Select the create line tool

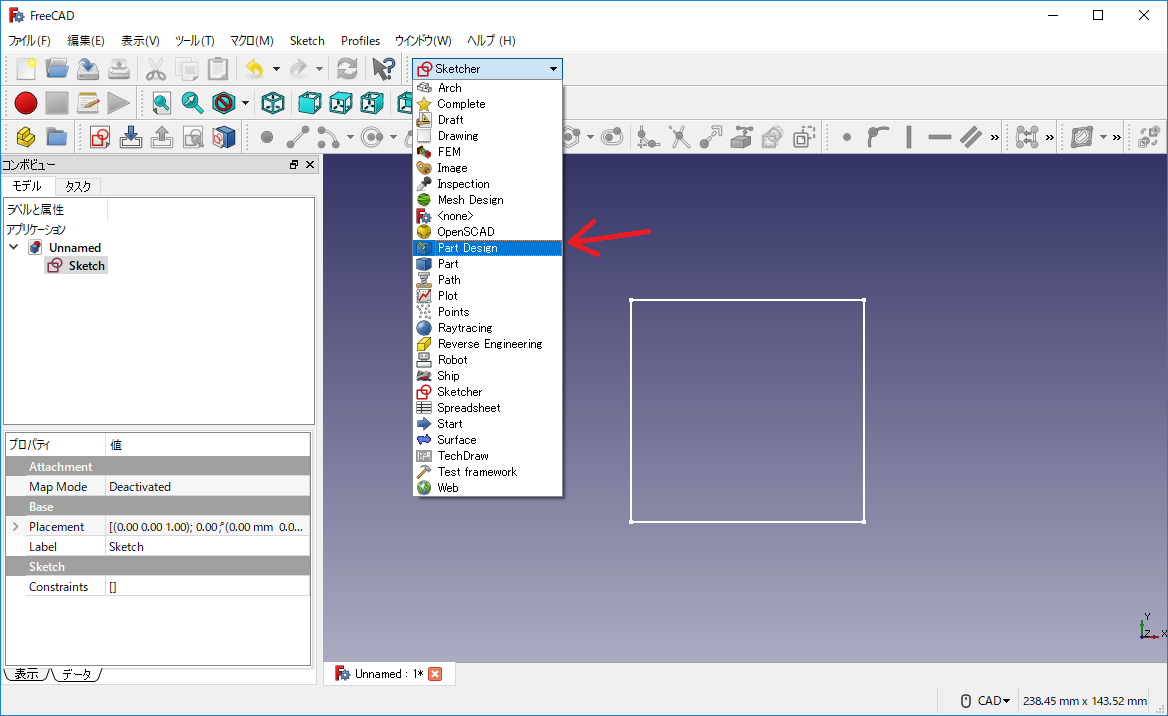tap(298, 137)
